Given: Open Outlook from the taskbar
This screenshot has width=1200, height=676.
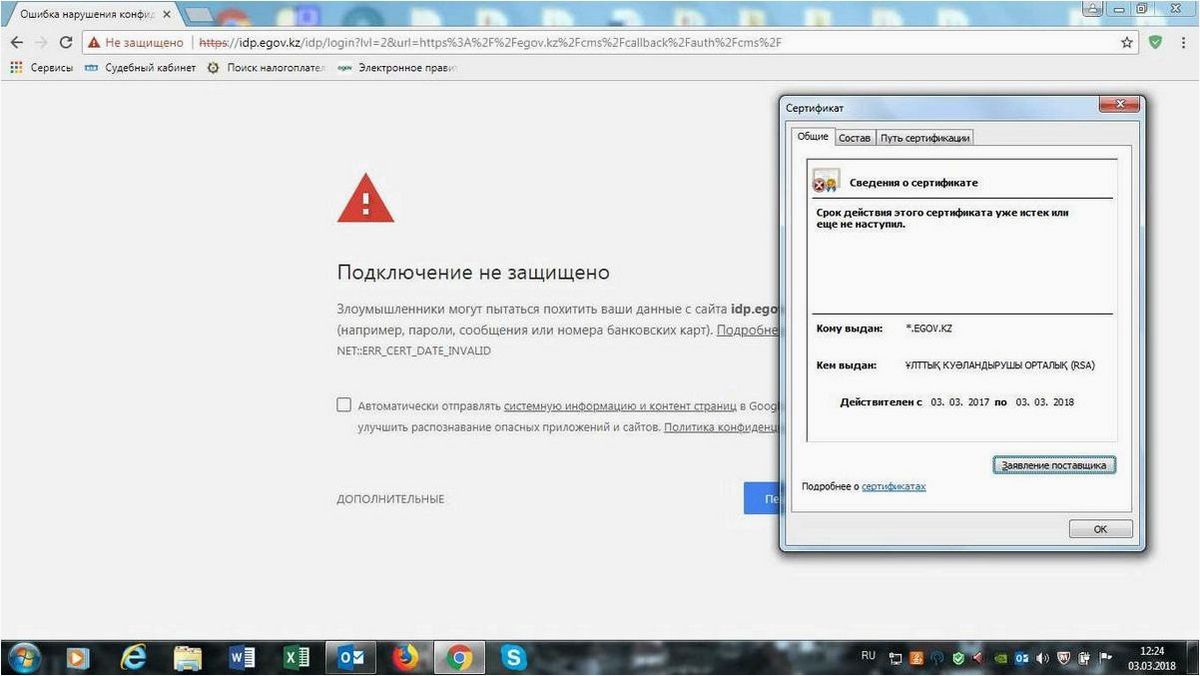Looking at the screenshot, I should coord(351,657).
